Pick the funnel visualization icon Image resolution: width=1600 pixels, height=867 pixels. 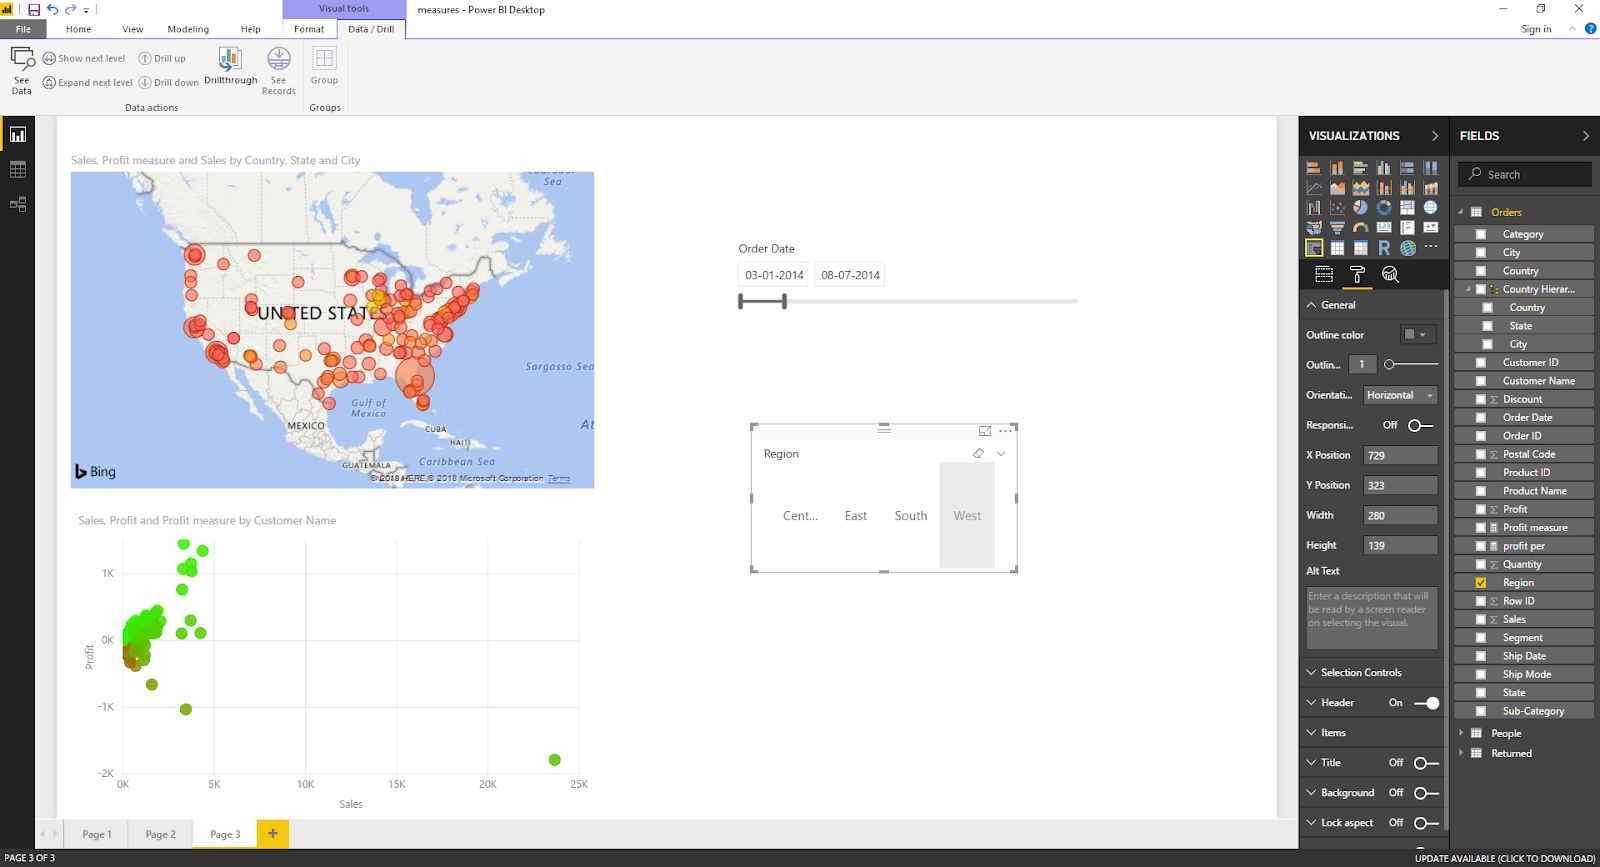pos(1337,228)
